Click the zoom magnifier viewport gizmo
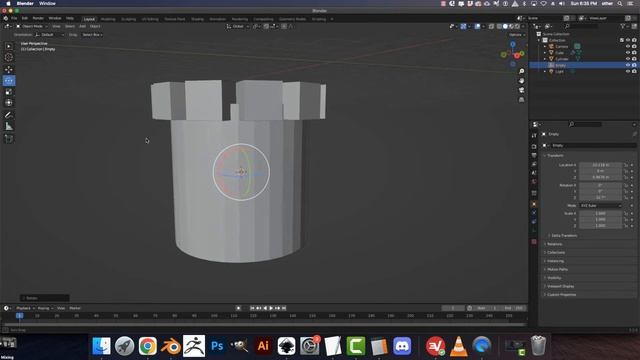Screen dimensions: 640x360 pyautogui.click(x=521, y=71)
